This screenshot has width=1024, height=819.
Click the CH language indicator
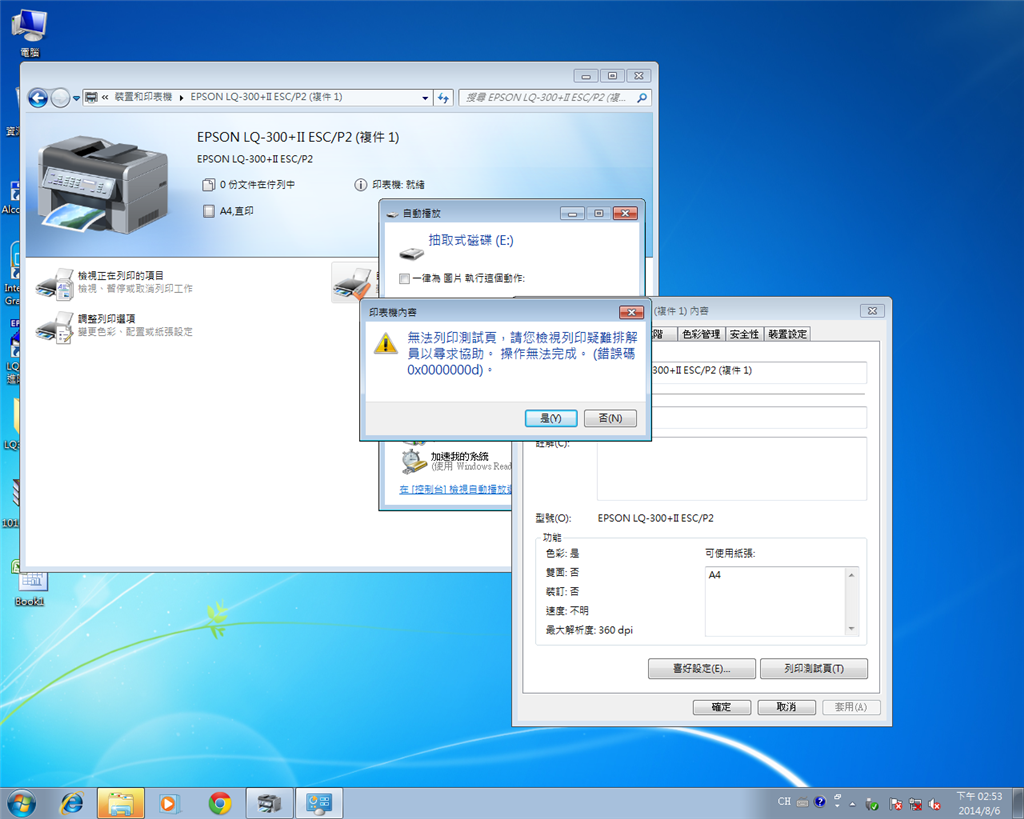[784, 801]
